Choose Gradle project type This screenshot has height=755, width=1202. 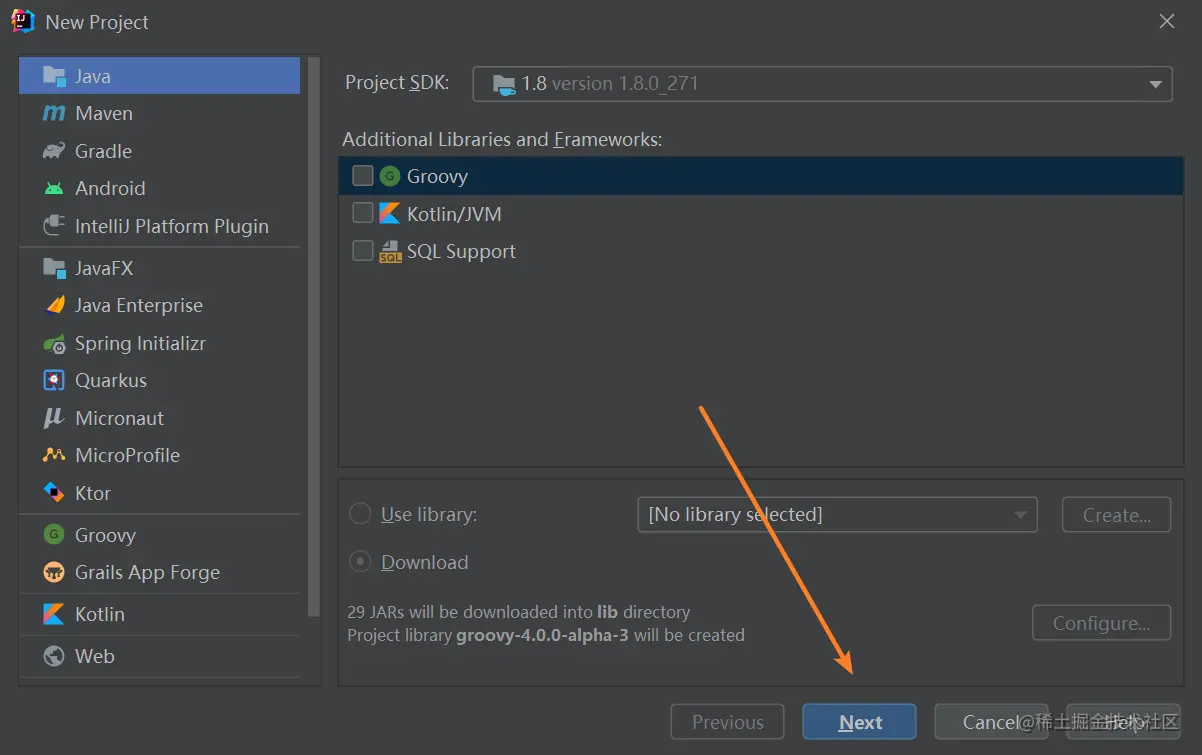159,151
